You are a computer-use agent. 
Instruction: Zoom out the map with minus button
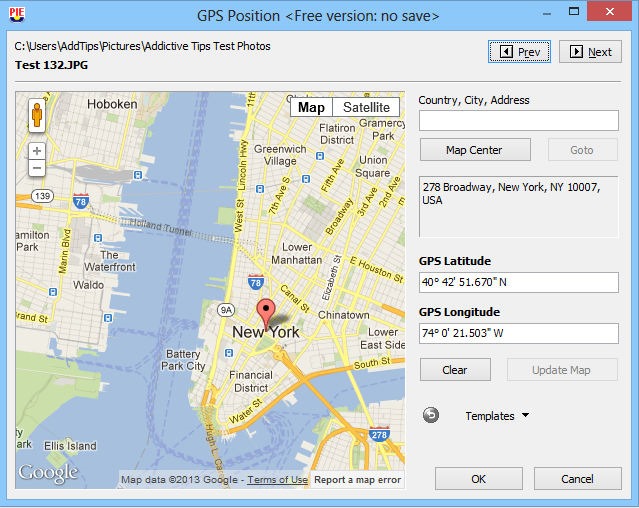coord(37,168)
